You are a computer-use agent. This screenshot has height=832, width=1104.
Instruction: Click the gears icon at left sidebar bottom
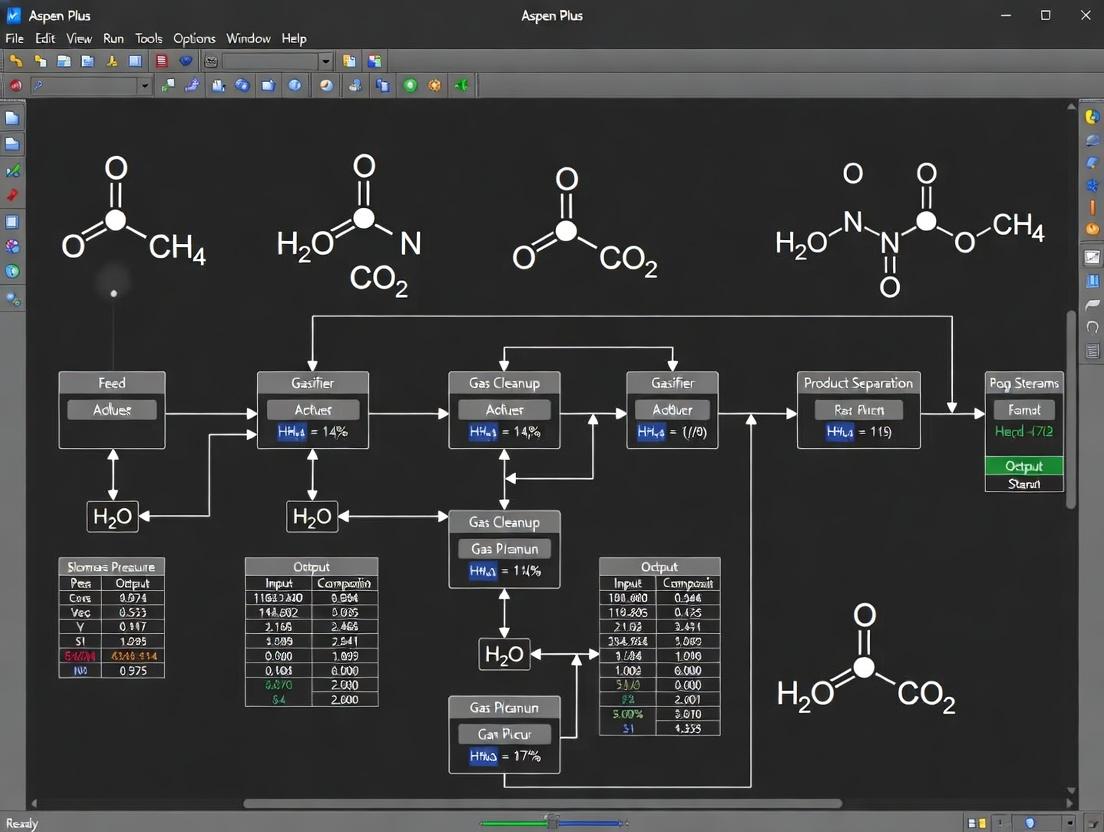pyautogui.click(x=13, y=298)
